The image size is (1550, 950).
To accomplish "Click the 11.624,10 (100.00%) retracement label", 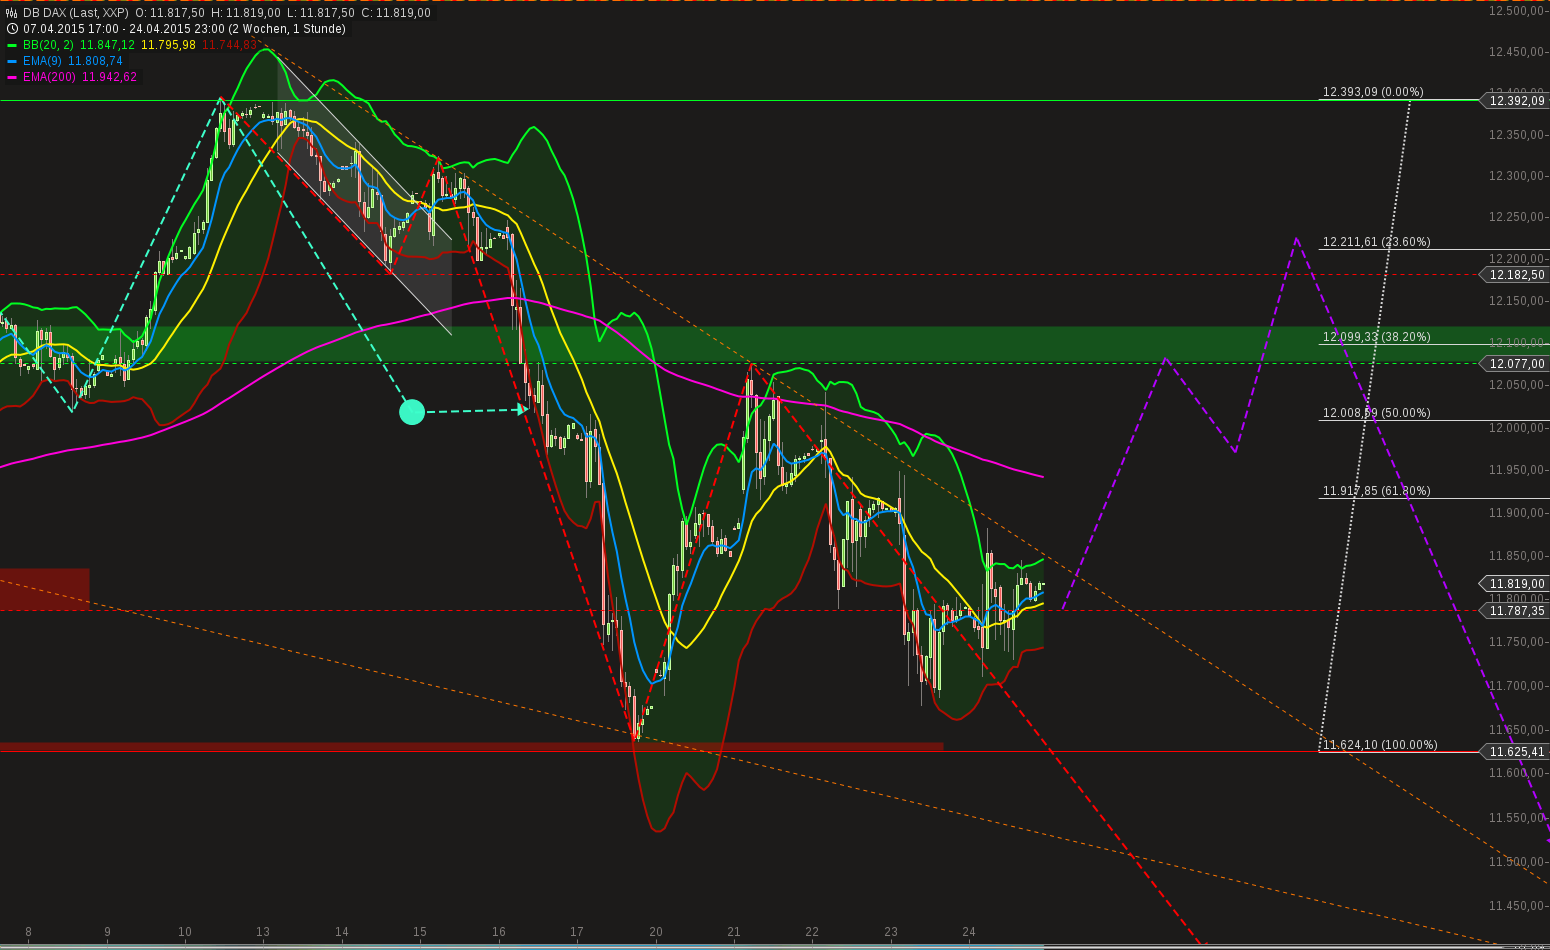I will [x=1380, y=745].
